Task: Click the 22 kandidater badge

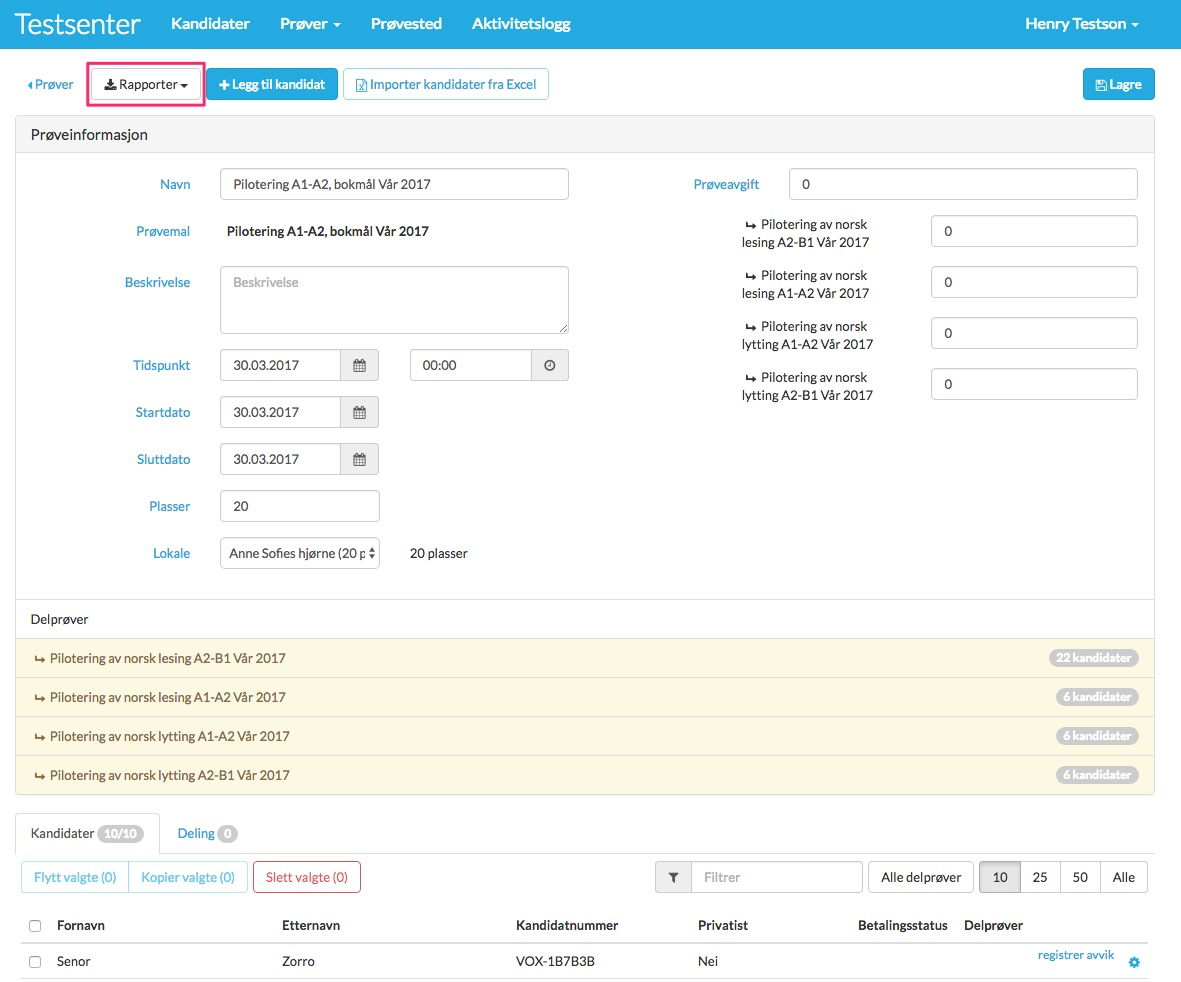Action: point(1094,658)
